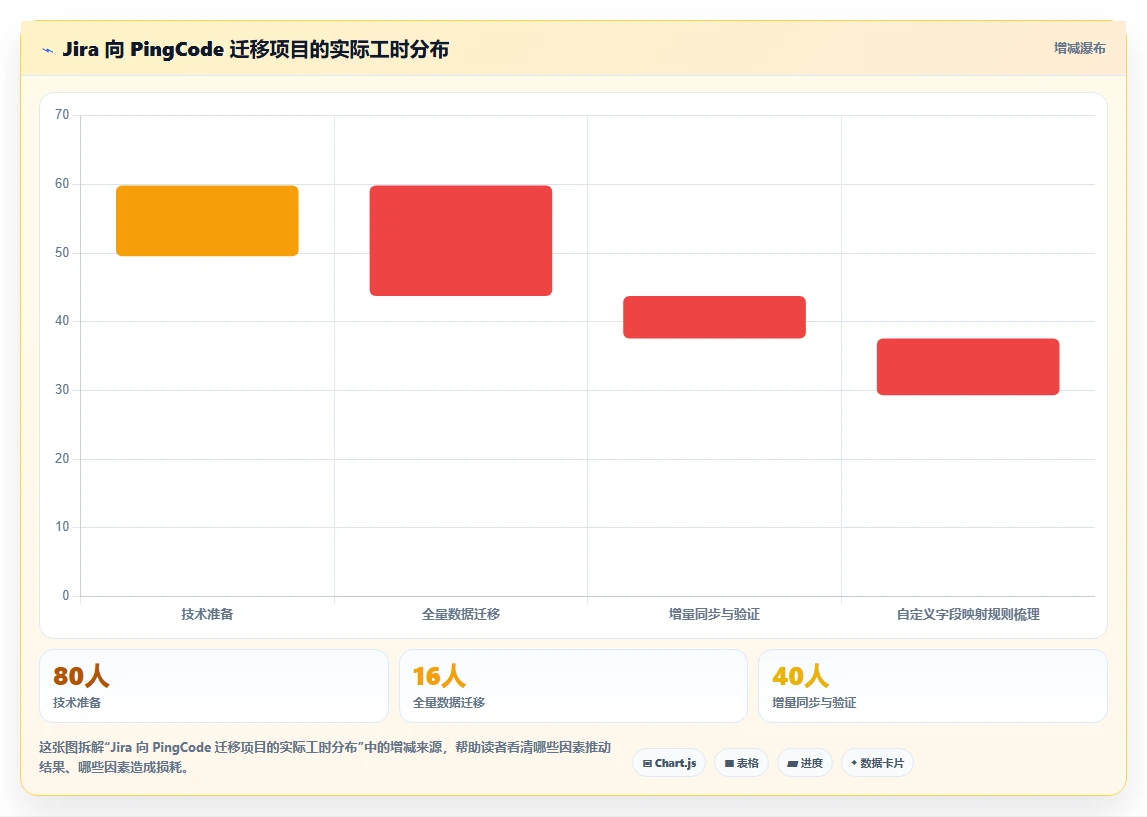Click the chart title Jira 向 PingCode 迁移项目
1147x817 pixels.
(x=255, y=49)
